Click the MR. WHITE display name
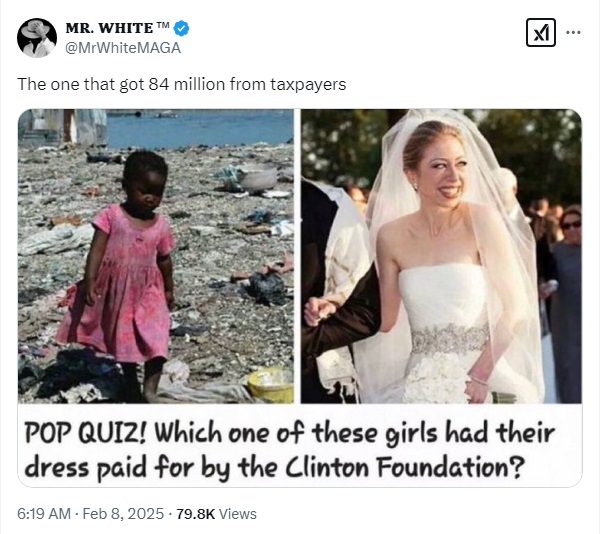601x534 pixels. (109, 28)
